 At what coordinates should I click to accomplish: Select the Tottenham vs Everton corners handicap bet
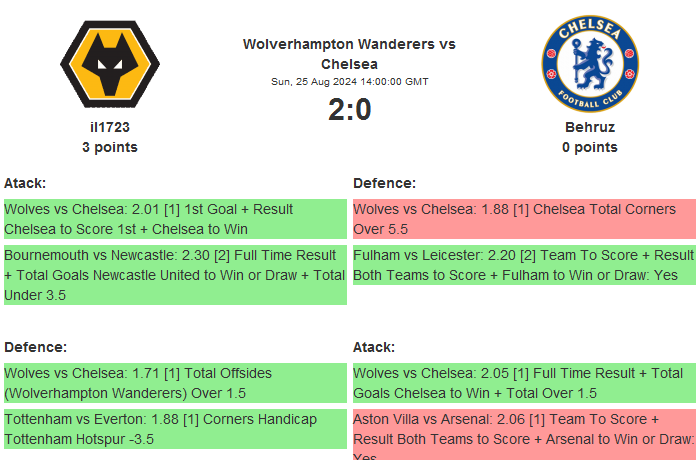[x=175, y=429]
